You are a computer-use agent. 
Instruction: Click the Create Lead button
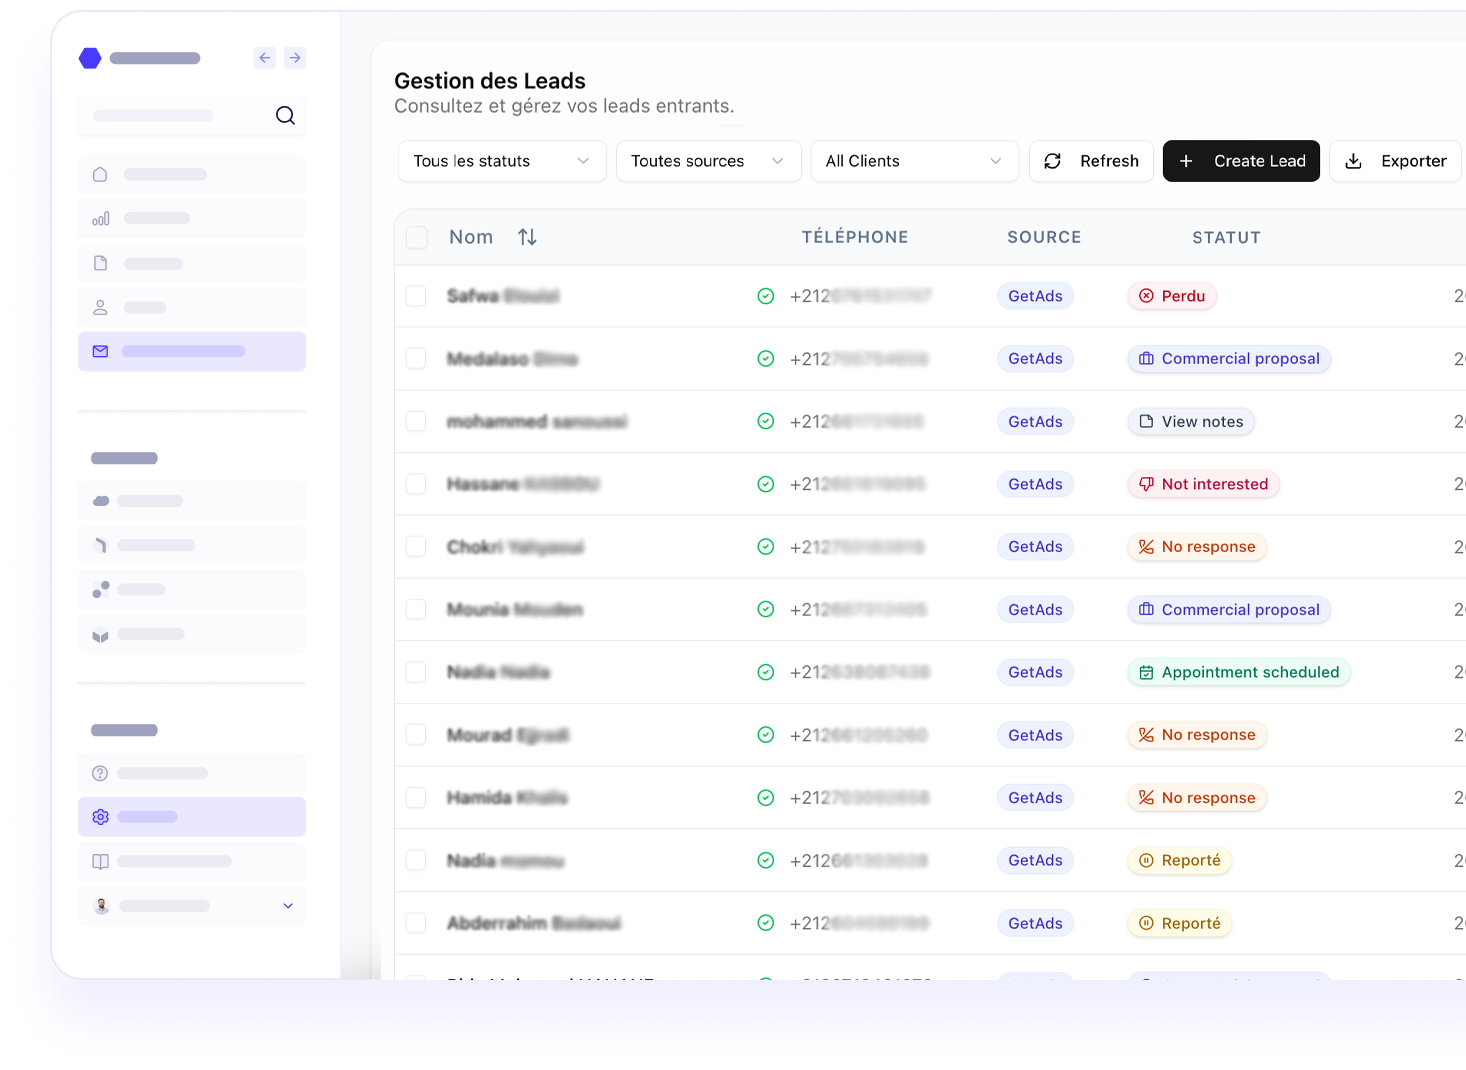pyautogui.click(x=1241, y=161)
